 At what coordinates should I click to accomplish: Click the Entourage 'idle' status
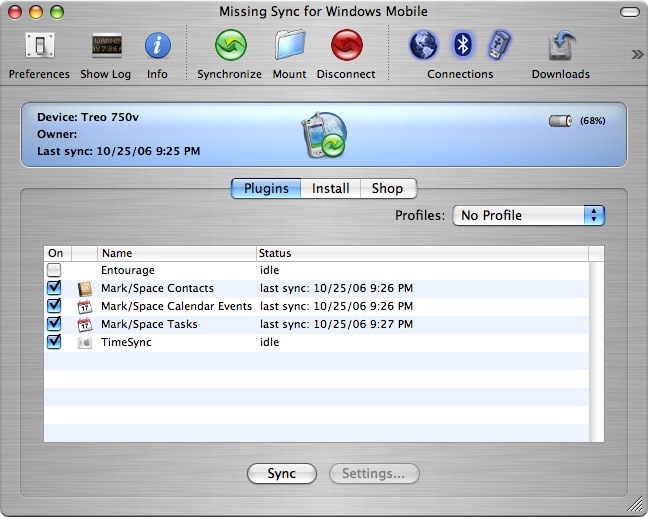tap(269, 270)
